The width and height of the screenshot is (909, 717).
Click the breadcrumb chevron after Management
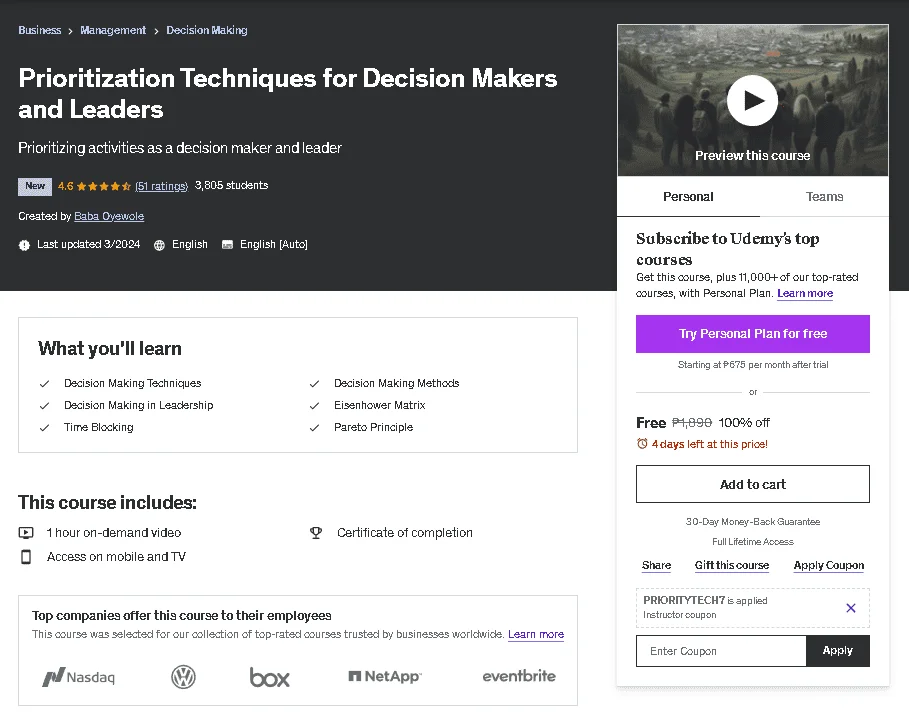click(x=156, y=31)
